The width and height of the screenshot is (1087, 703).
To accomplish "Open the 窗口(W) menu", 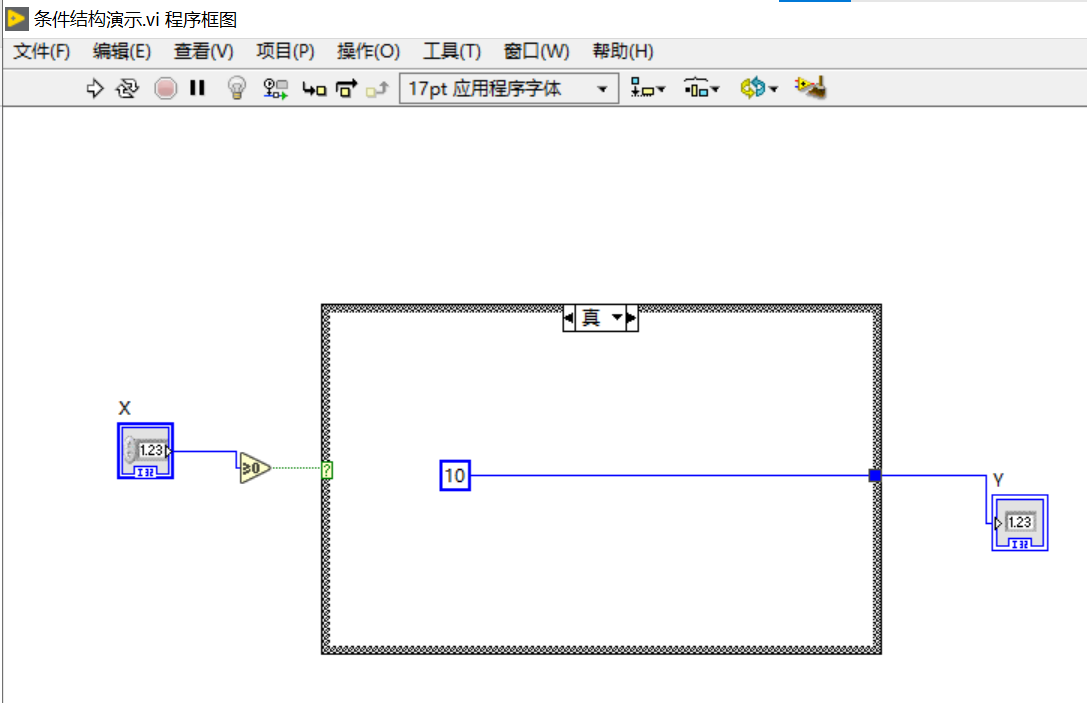I will 536,51.
